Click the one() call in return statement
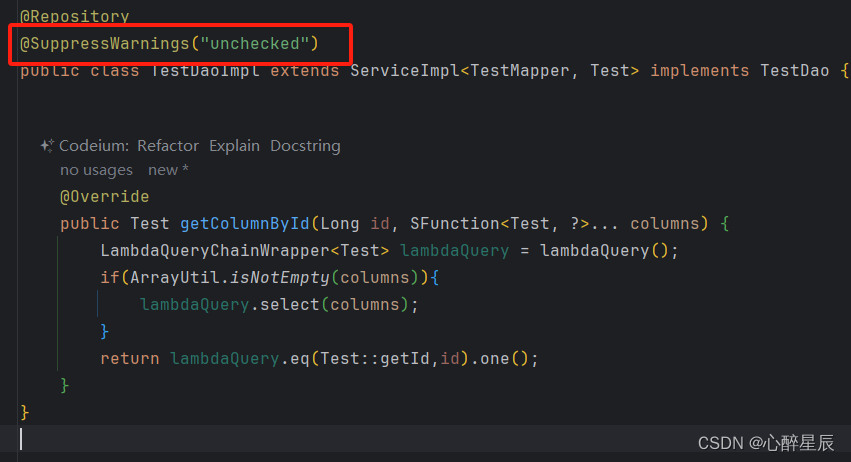 click(x=504, y=359)
